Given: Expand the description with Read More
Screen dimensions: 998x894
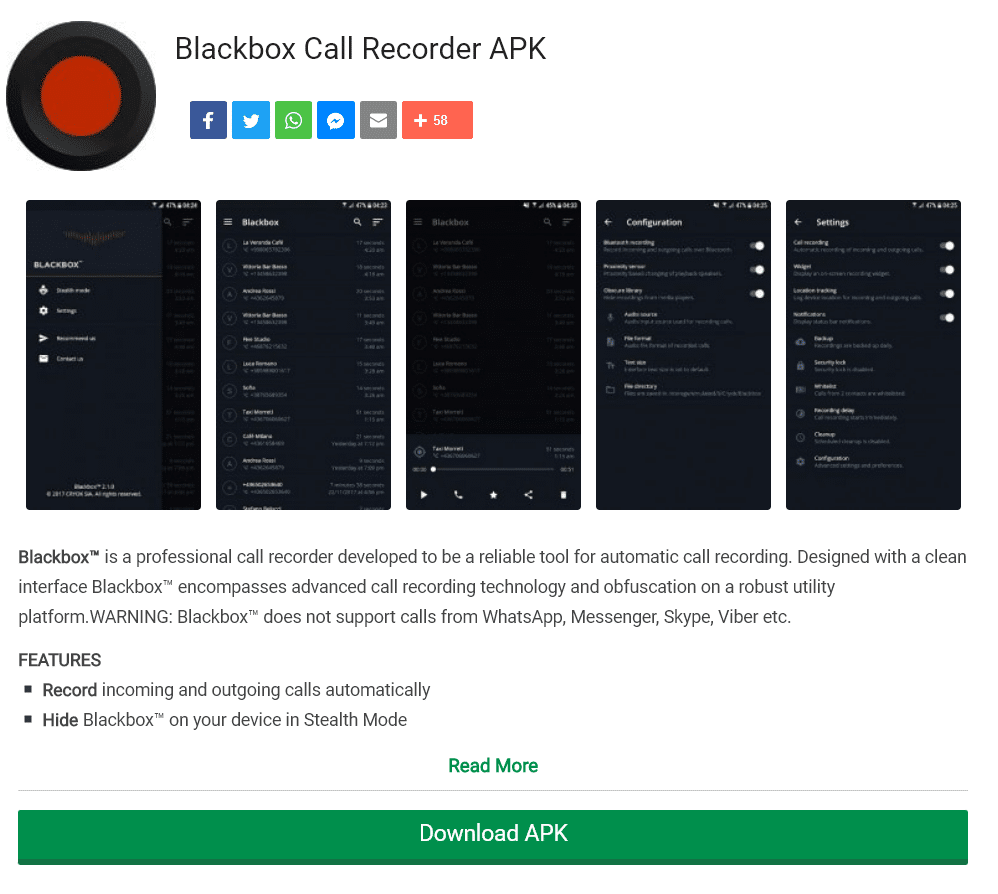Looking at the screenshot, I should pyautogui.click(x=493, y=765).
